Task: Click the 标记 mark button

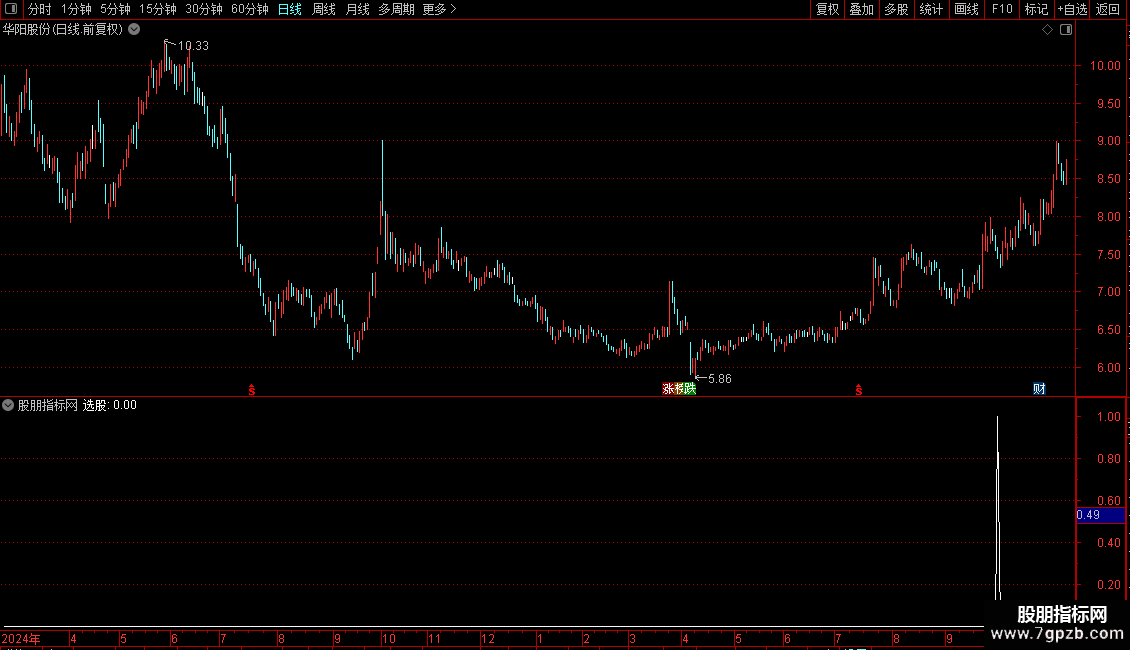Action: tap(1036, 9)
